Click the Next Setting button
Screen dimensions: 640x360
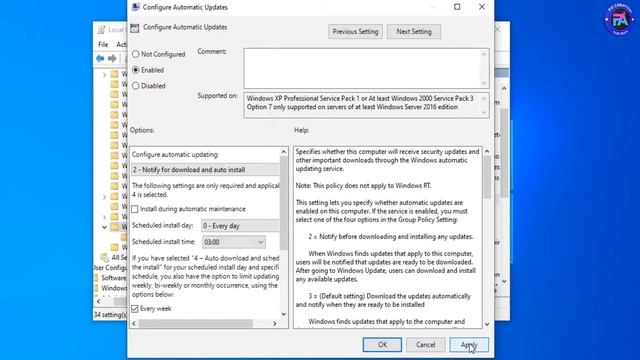[414, 31]
